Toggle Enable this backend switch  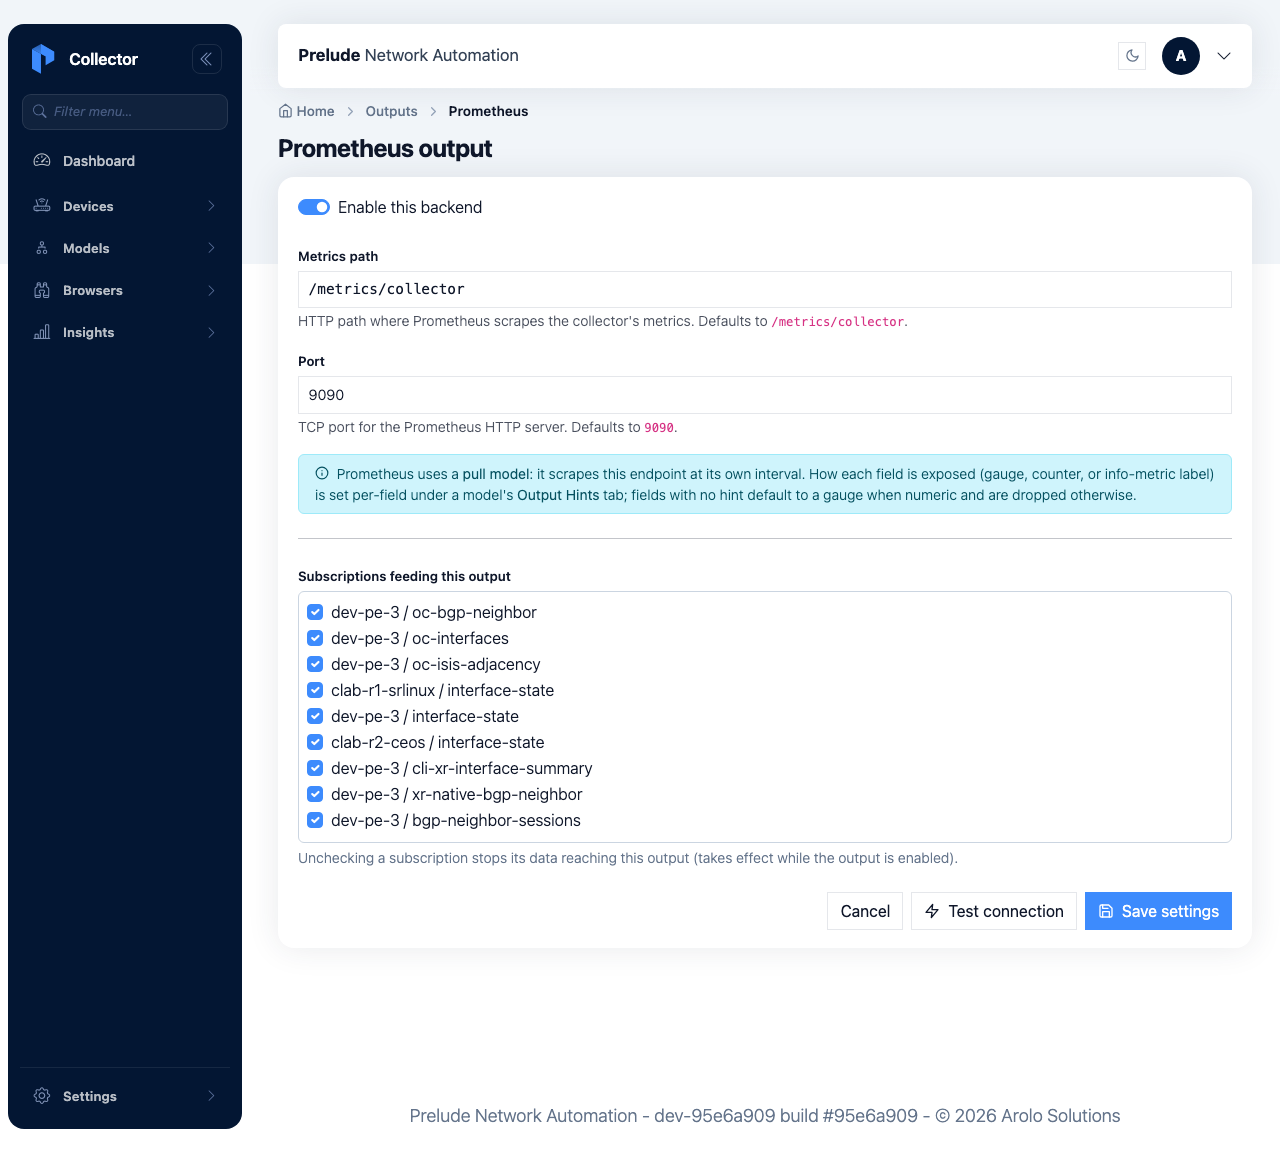[x=314, y=207]
